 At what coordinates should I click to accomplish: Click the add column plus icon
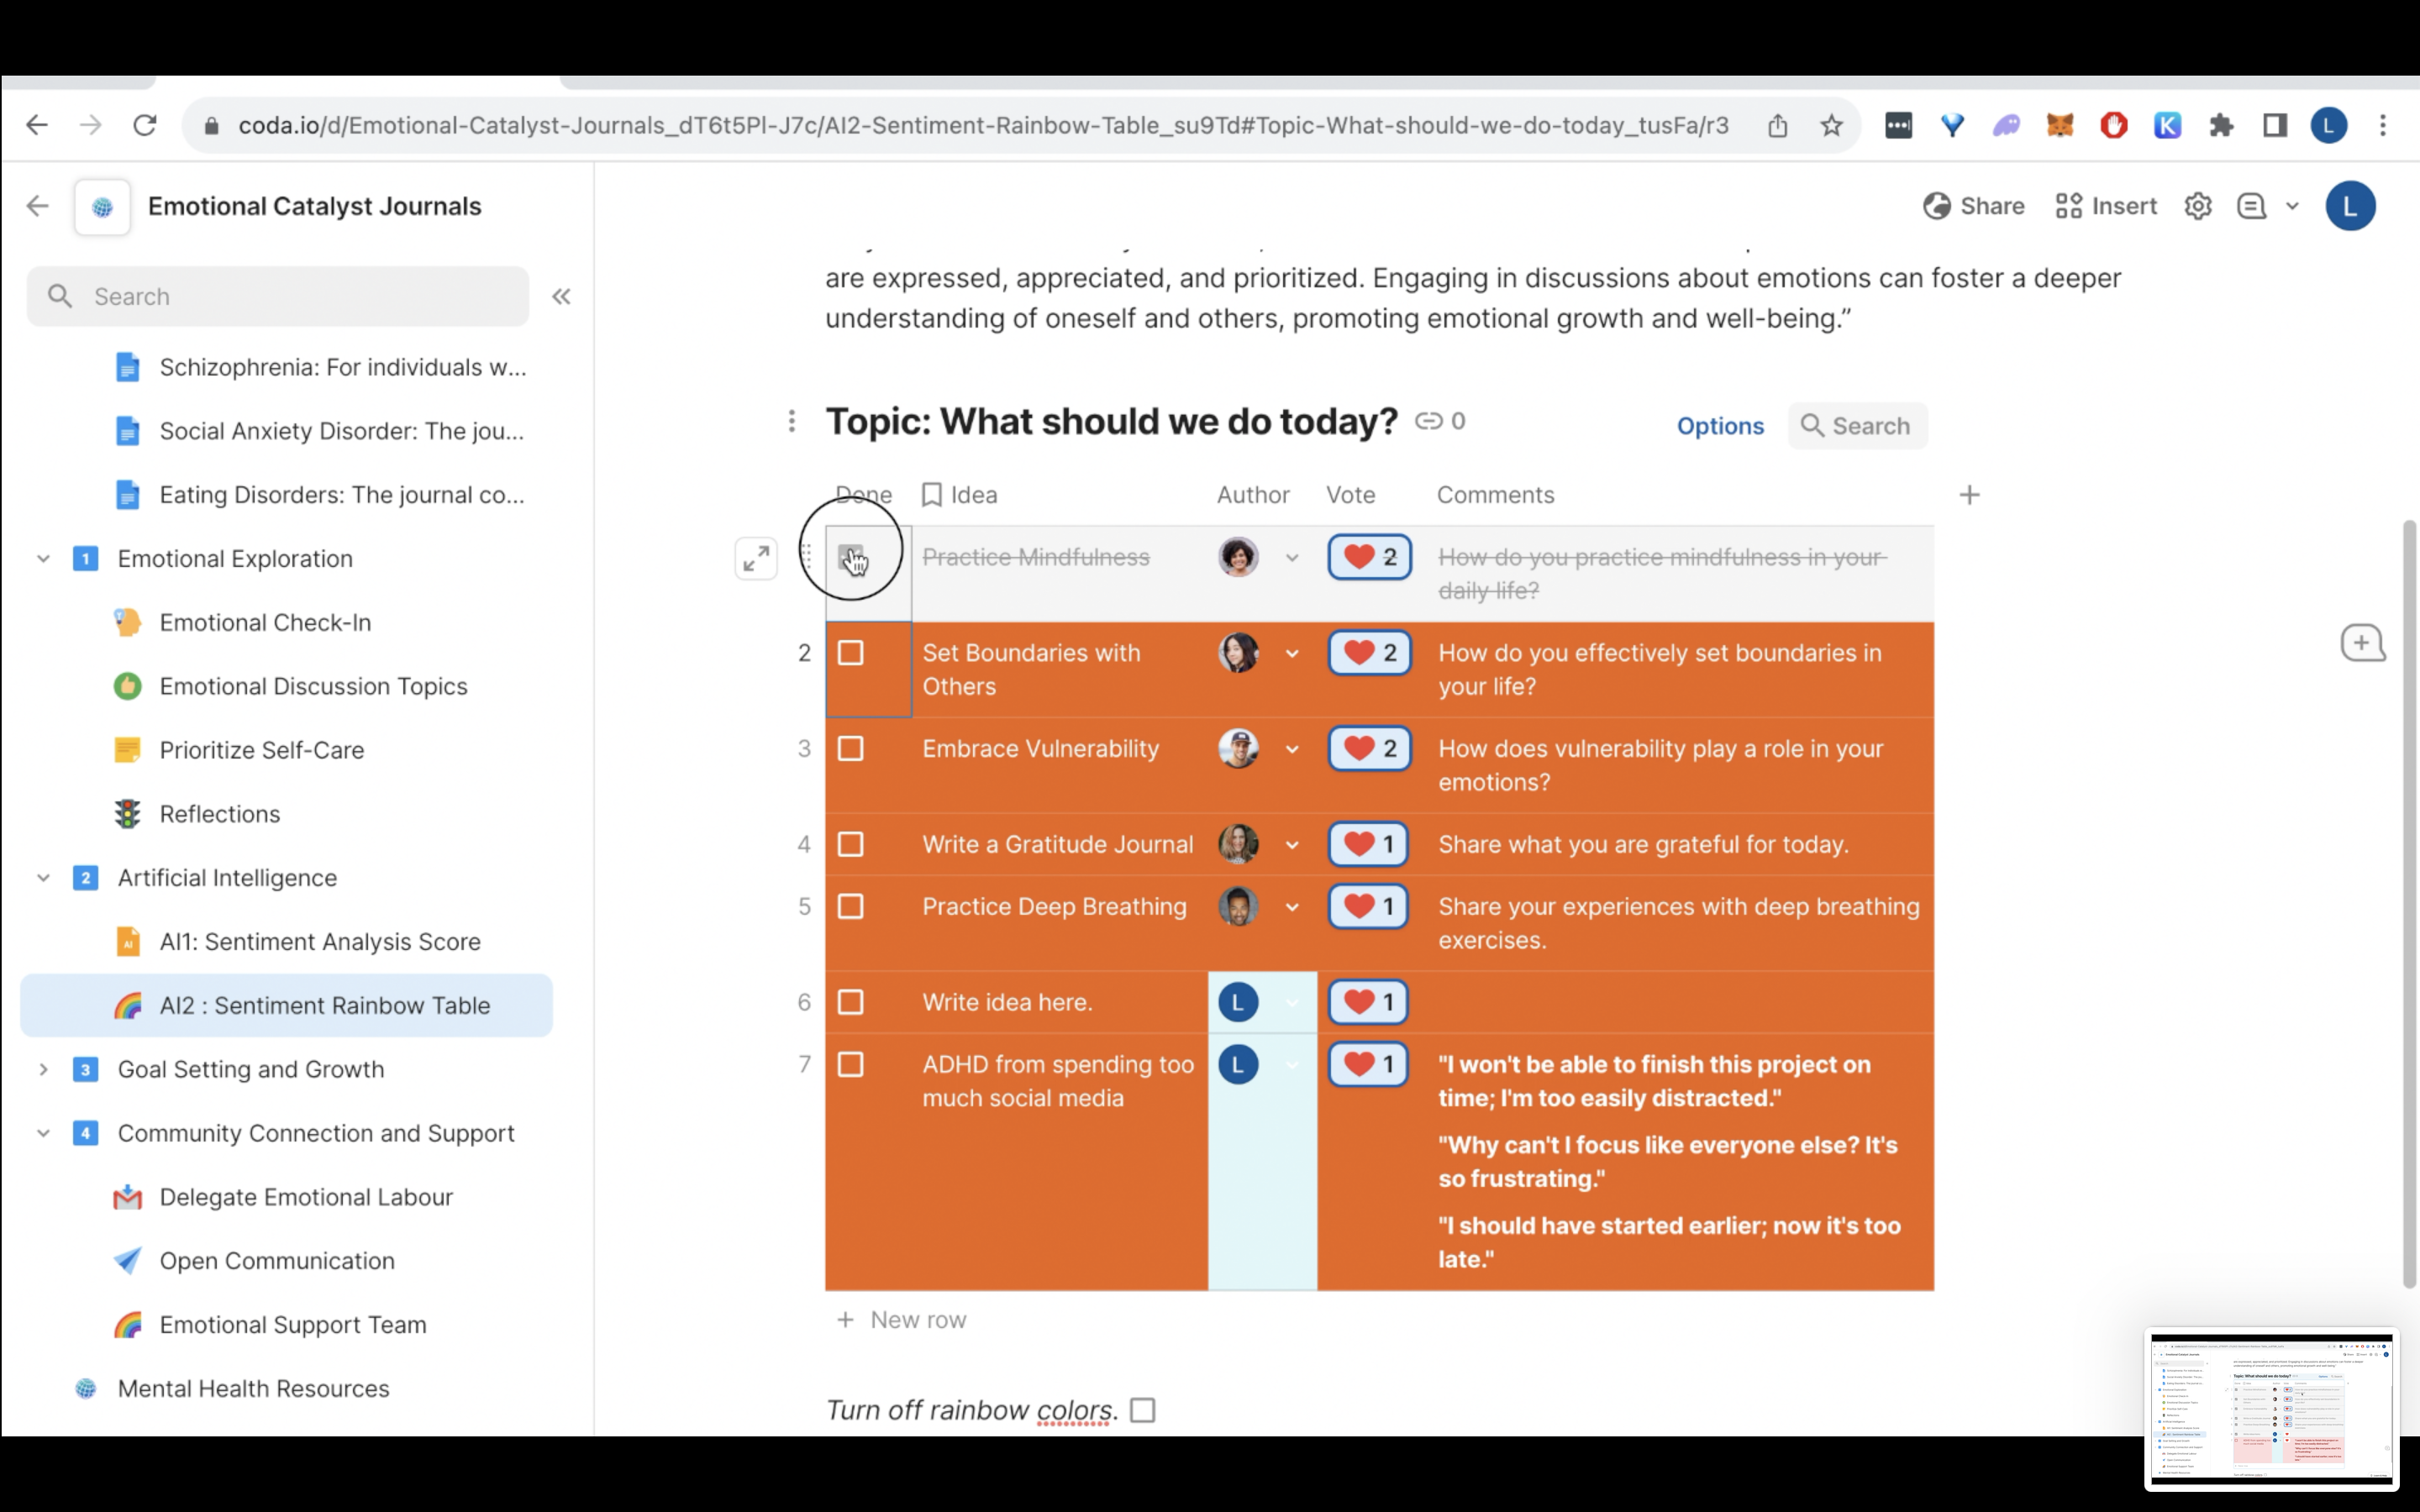pyautogui.click(x=1969, y=495)
